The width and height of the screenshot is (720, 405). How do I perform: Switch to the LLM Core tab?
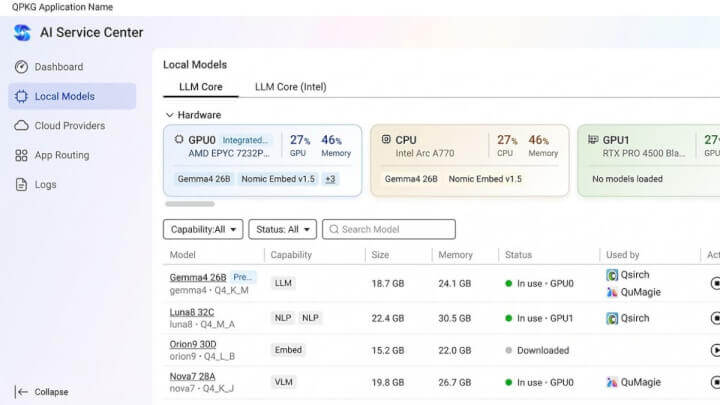point(201,87)
